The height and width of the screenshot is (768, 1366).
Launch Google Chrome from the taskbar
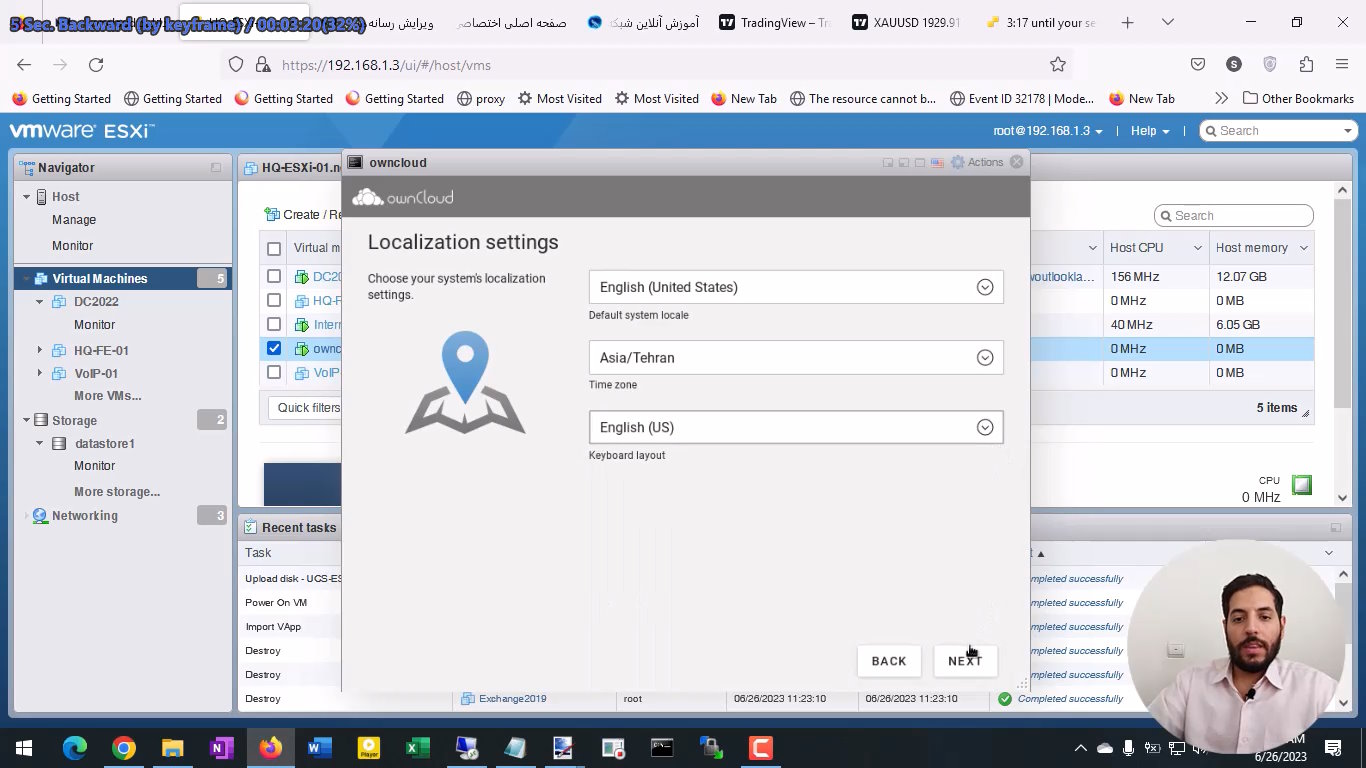click(x=124, y=748)
